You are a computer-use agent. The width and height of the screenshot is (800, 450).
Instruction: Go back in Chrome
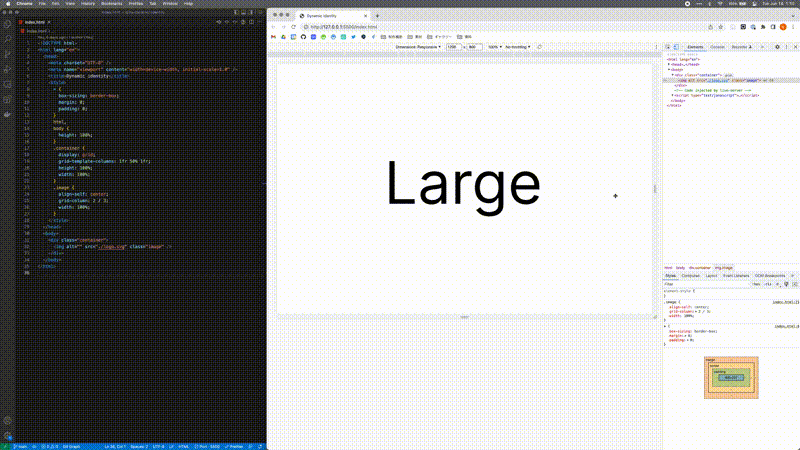tap(273, 27)
